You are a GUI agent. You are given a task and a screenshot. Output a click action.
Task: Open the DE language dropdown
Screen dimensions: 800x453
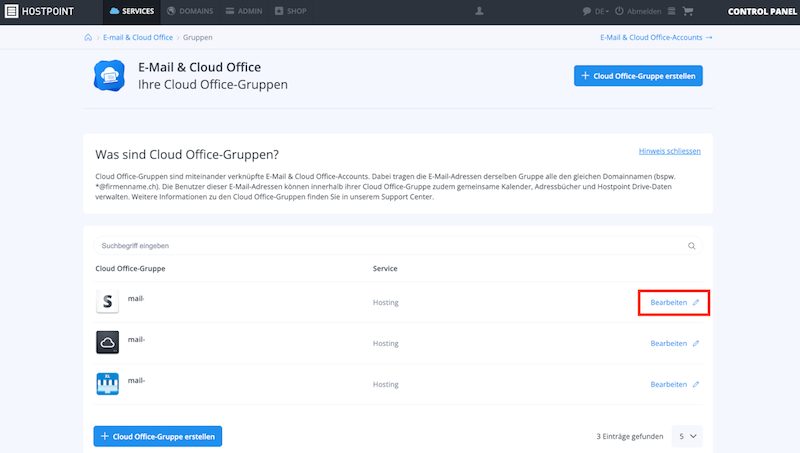[596, 11]
